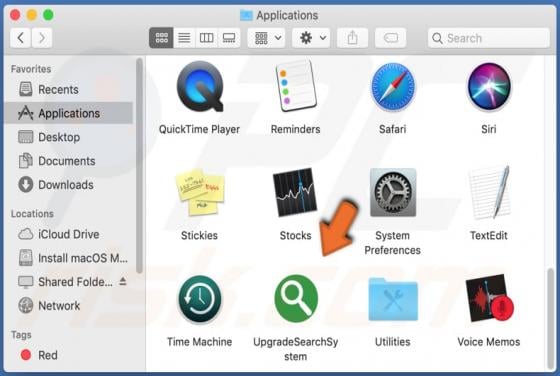Click the sidebar scrollbar
560x376 pixels.
tap(139, 166)
